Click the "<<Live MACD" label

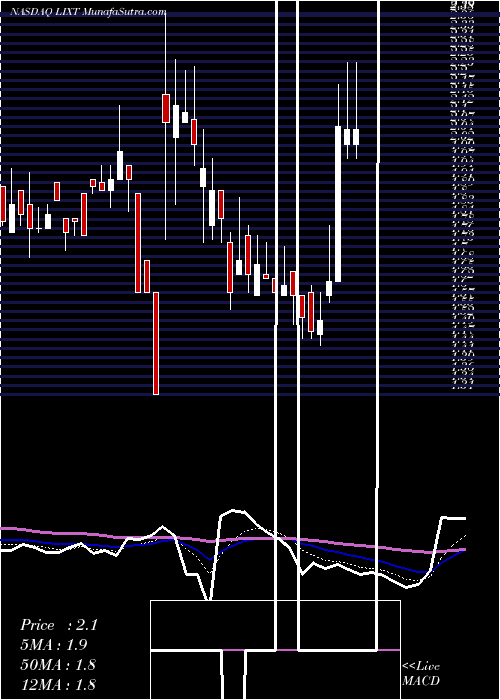pos(421,674)
